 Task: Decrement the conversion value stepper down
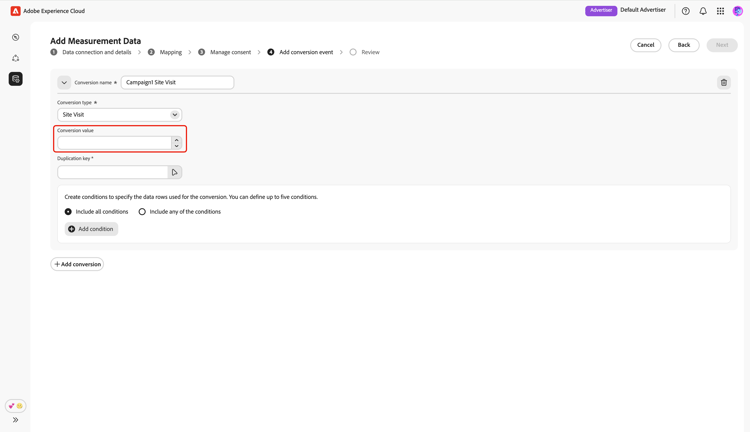(x=176, y=146)
